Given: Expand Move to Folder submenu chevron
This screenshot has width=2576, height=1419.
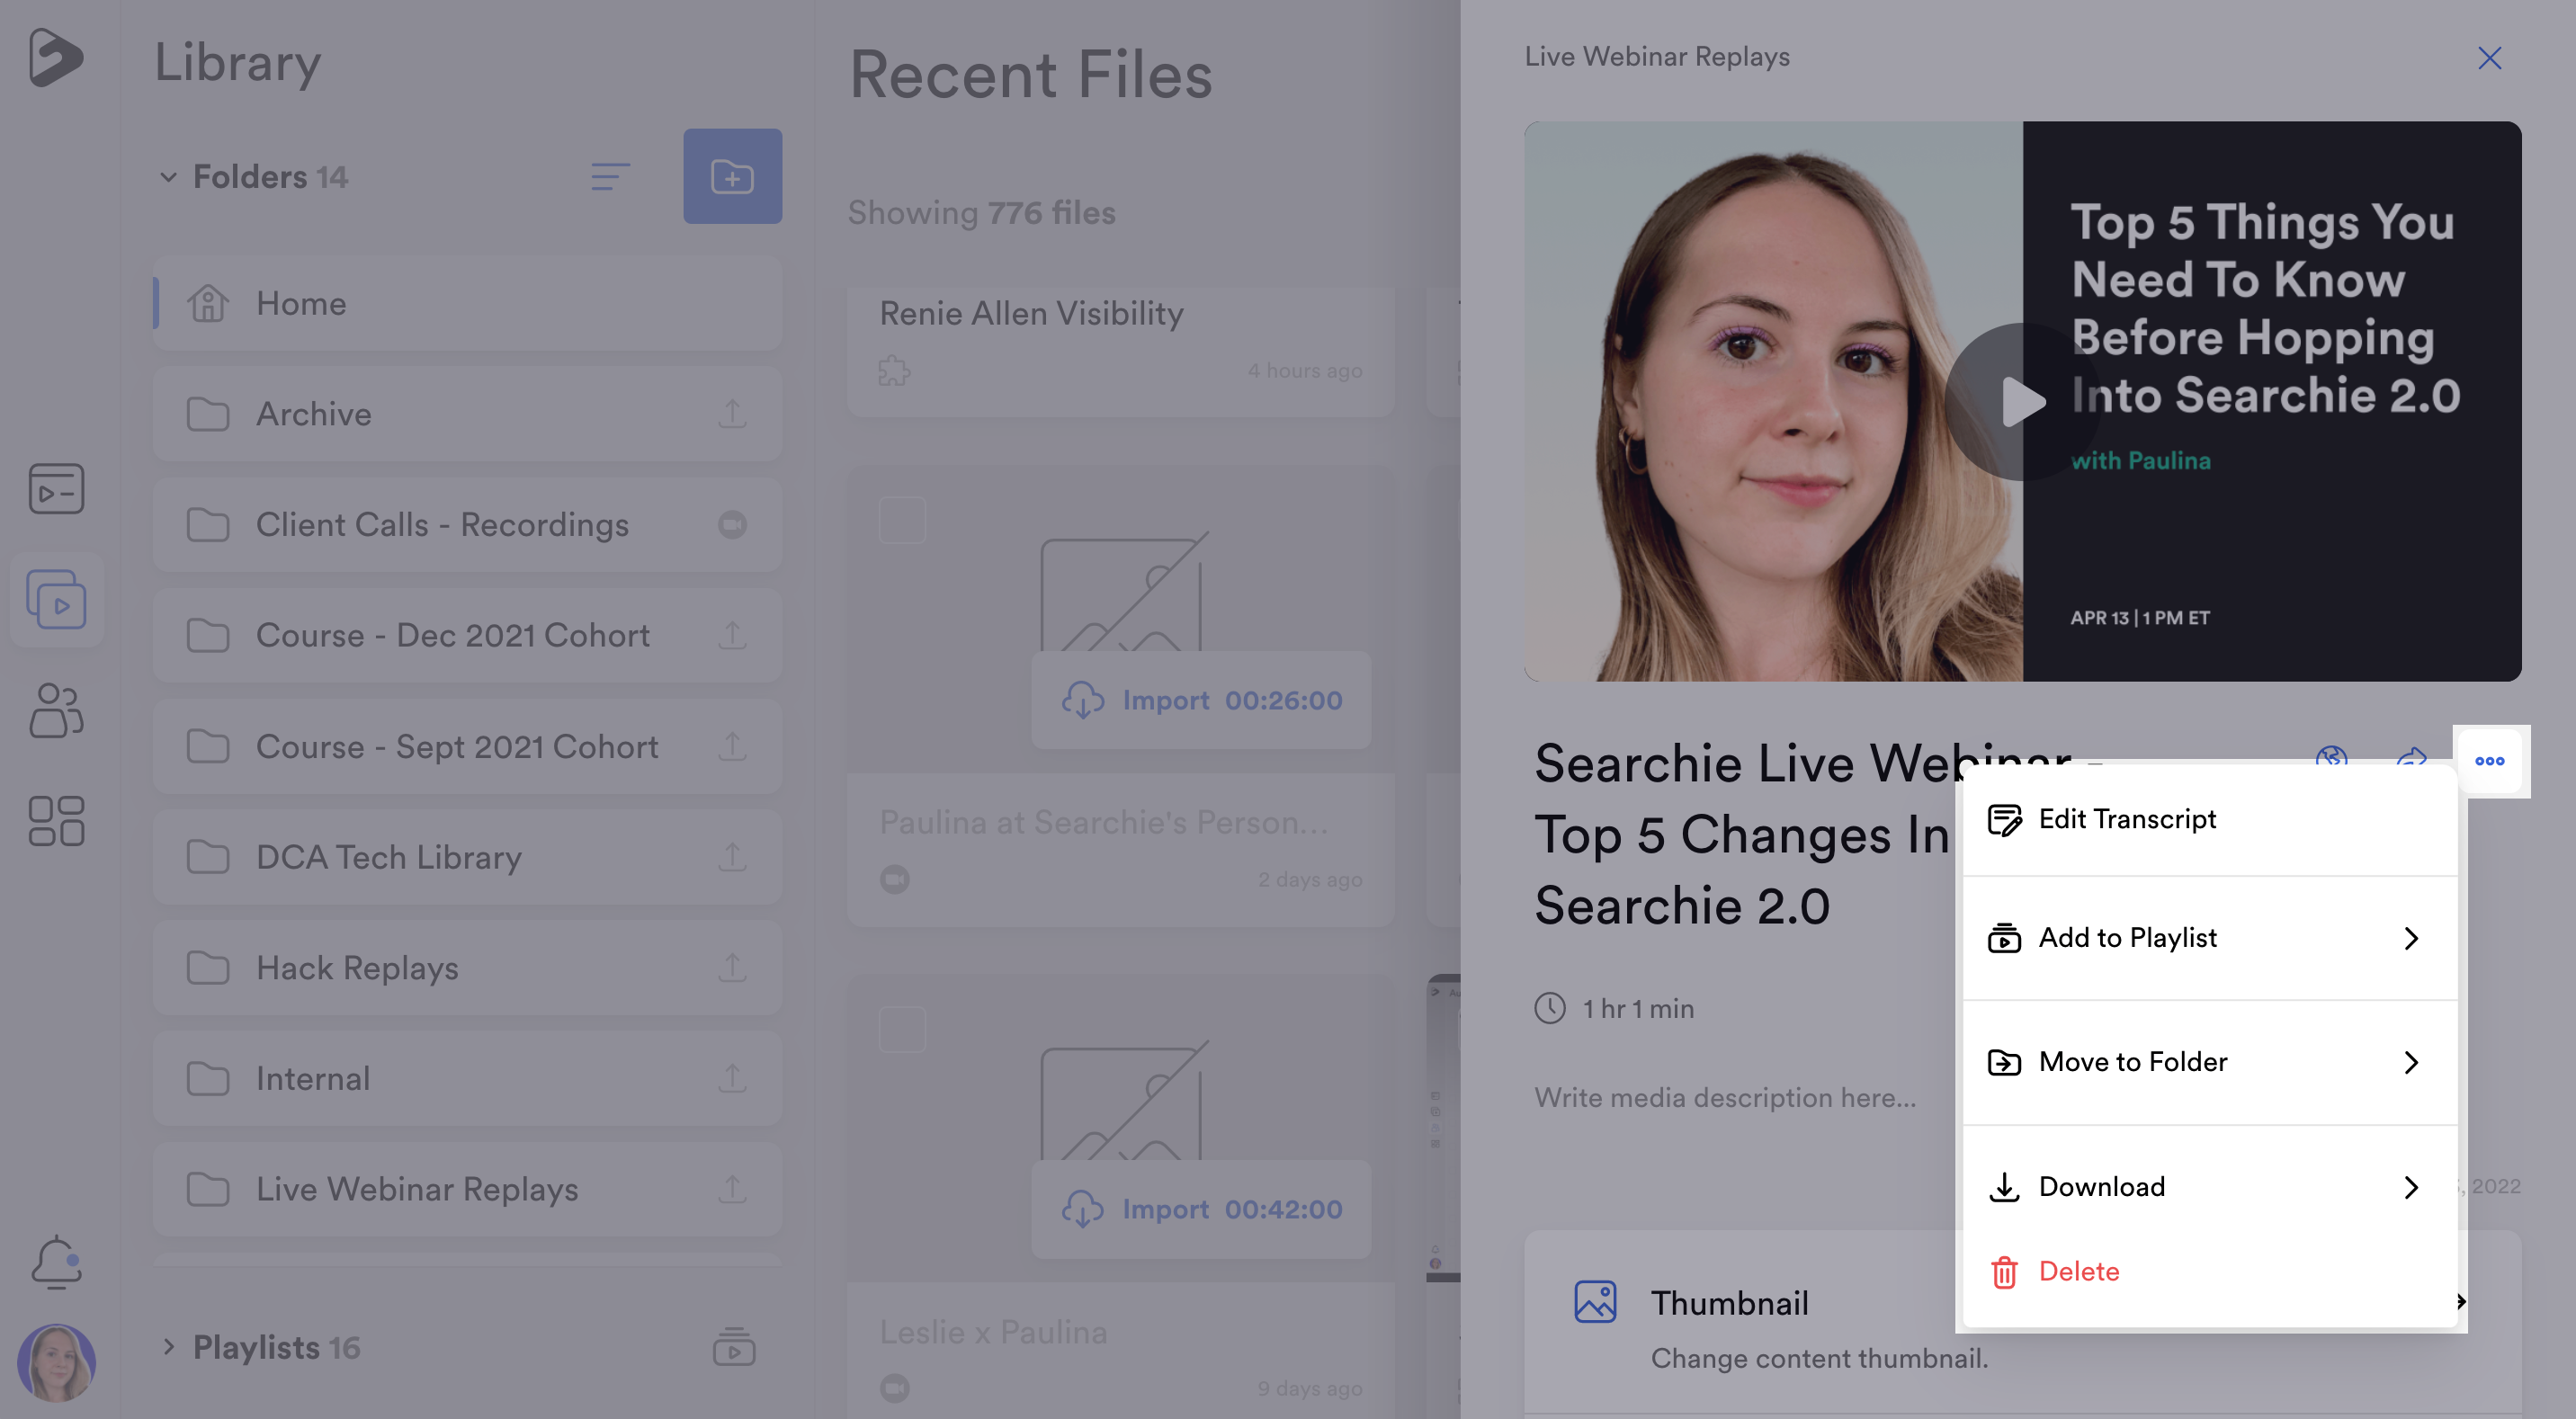Looking at the screenshot, I should 2411,1062.
